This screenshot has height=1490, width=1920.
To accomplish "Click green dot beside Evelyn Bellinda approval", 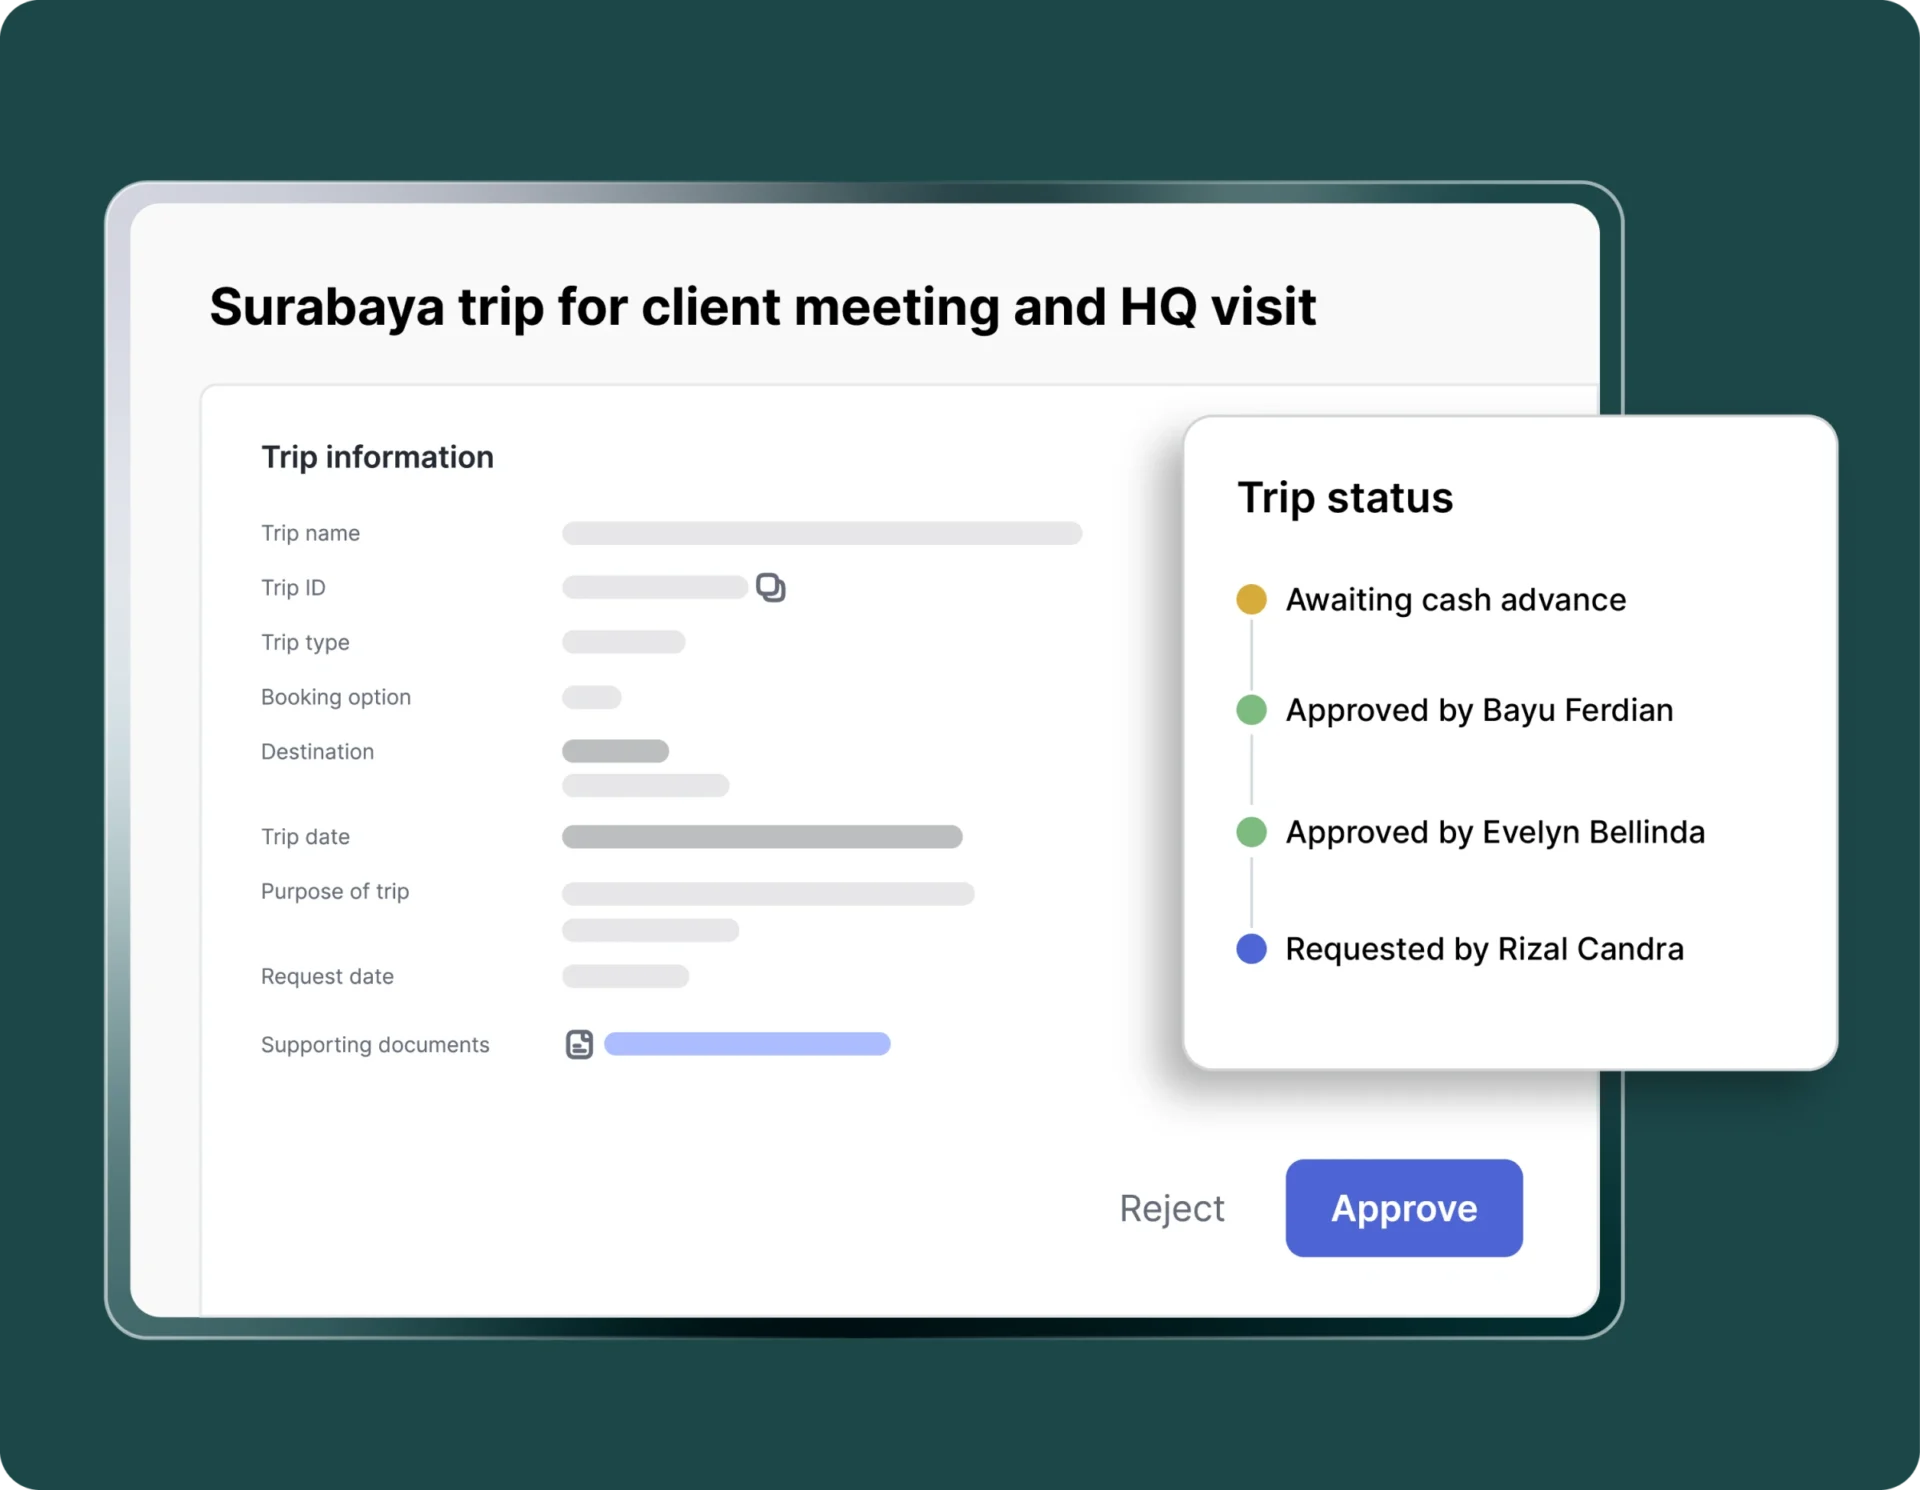I will click(1251, 832).
